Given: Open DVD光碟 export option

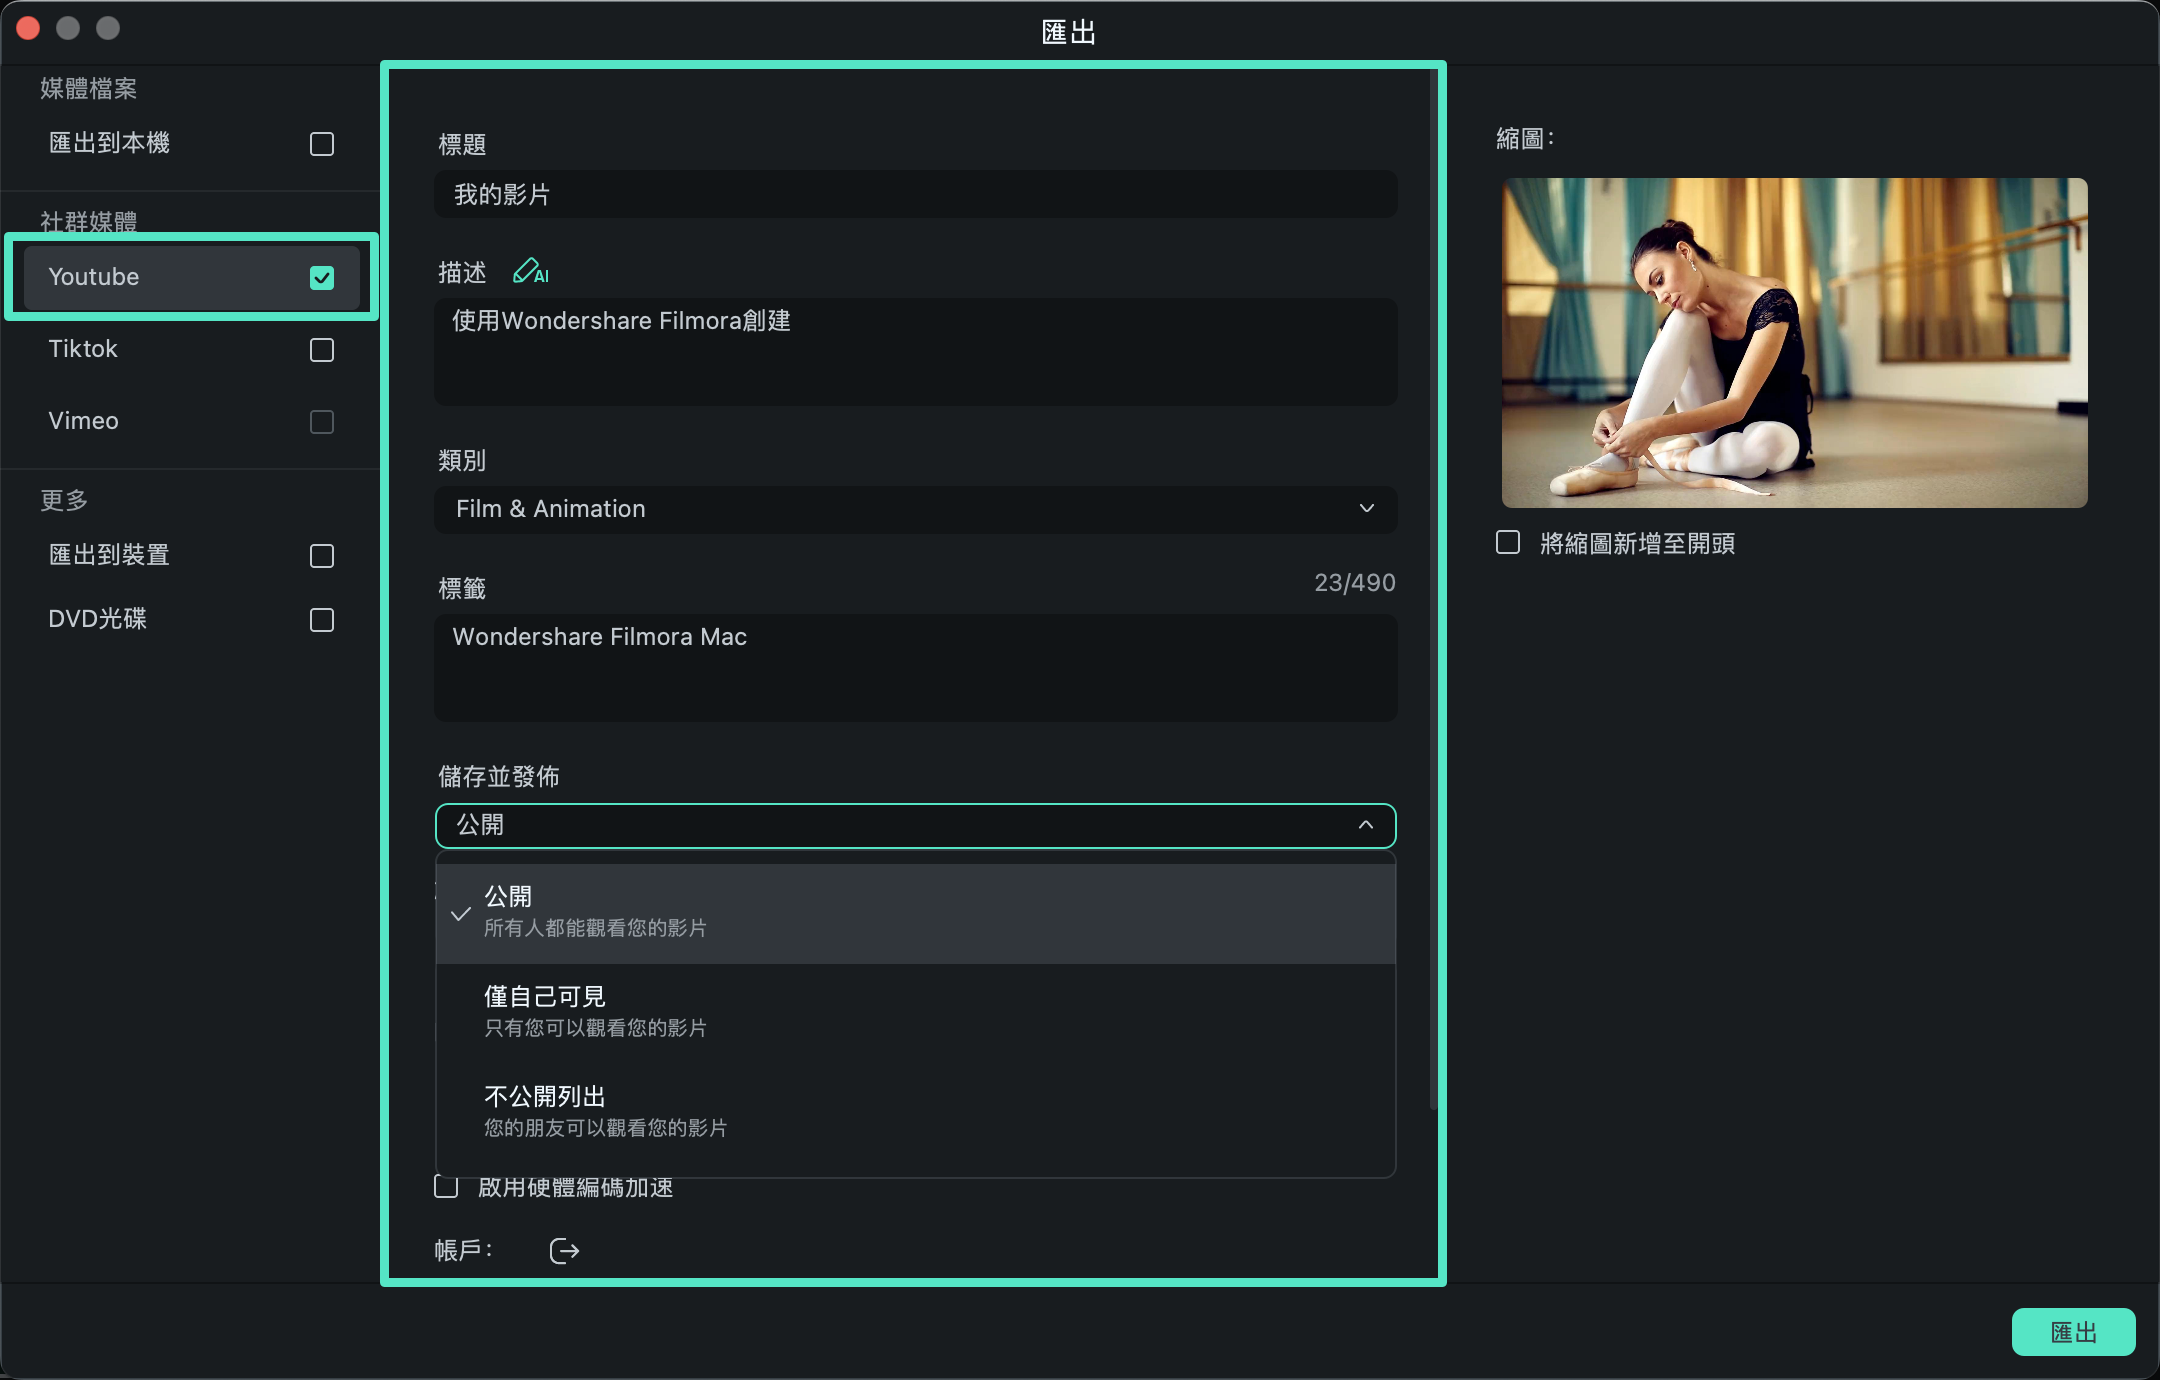Looking at the screenshot, I should [191, 619].
